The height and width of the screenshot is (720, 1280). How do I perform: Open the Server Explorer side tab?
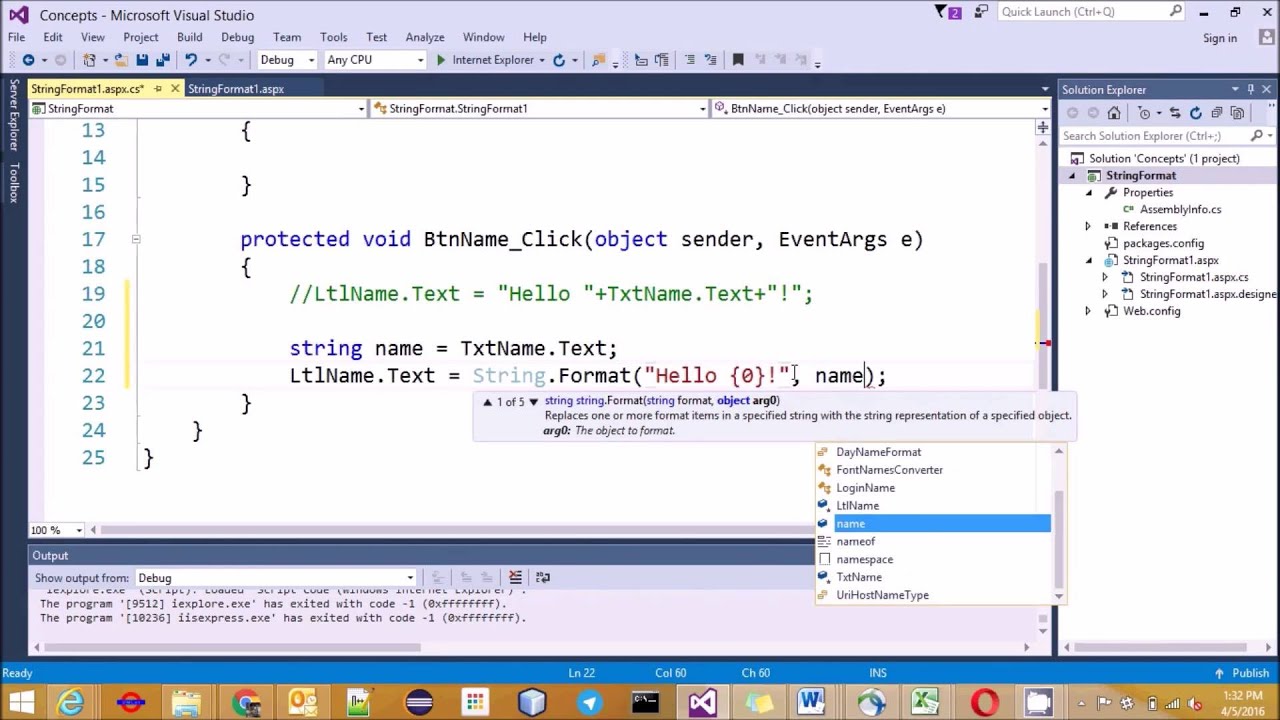[13, 115]
